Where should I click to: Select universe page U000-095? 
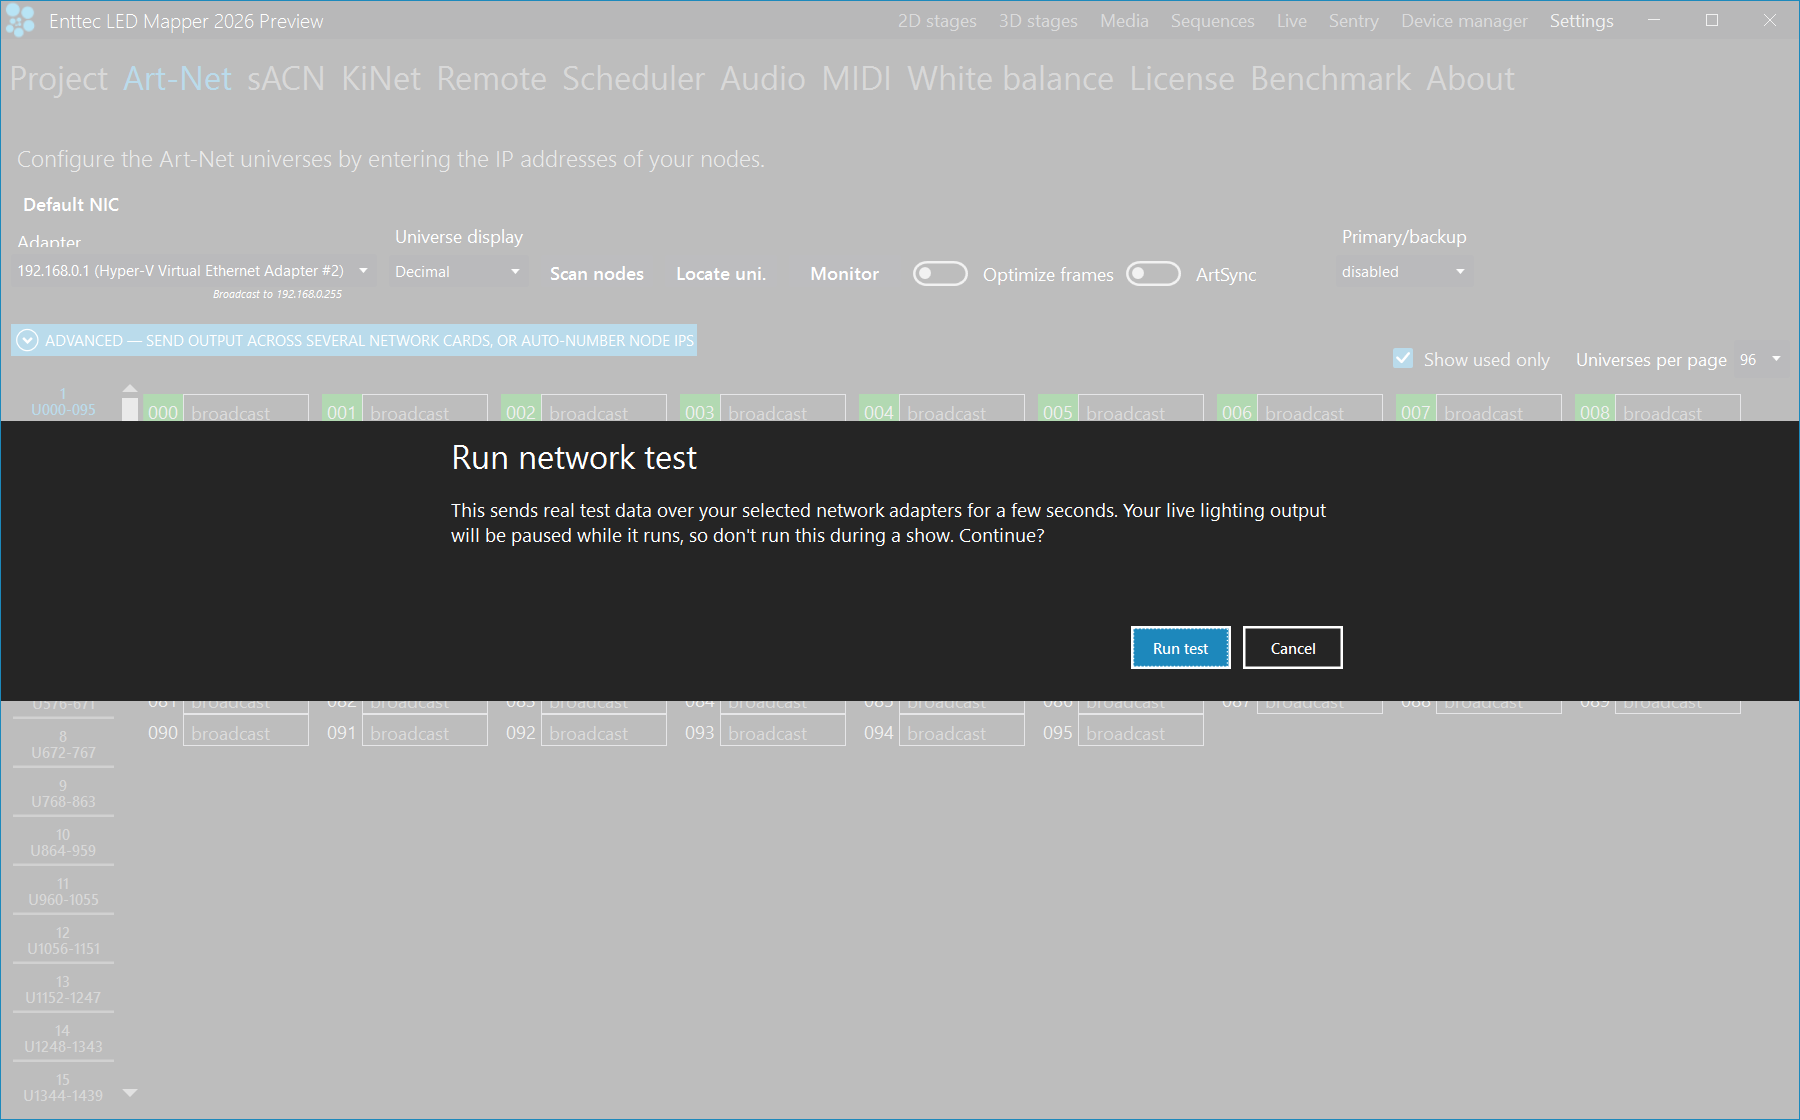point(63,402)
